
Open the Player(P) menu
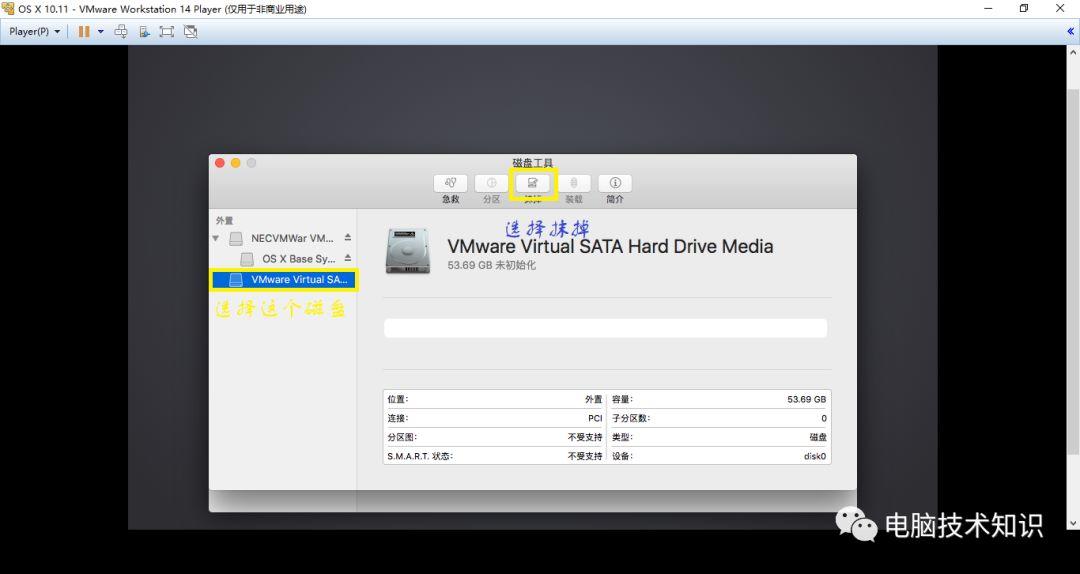(x=34, y=32)
